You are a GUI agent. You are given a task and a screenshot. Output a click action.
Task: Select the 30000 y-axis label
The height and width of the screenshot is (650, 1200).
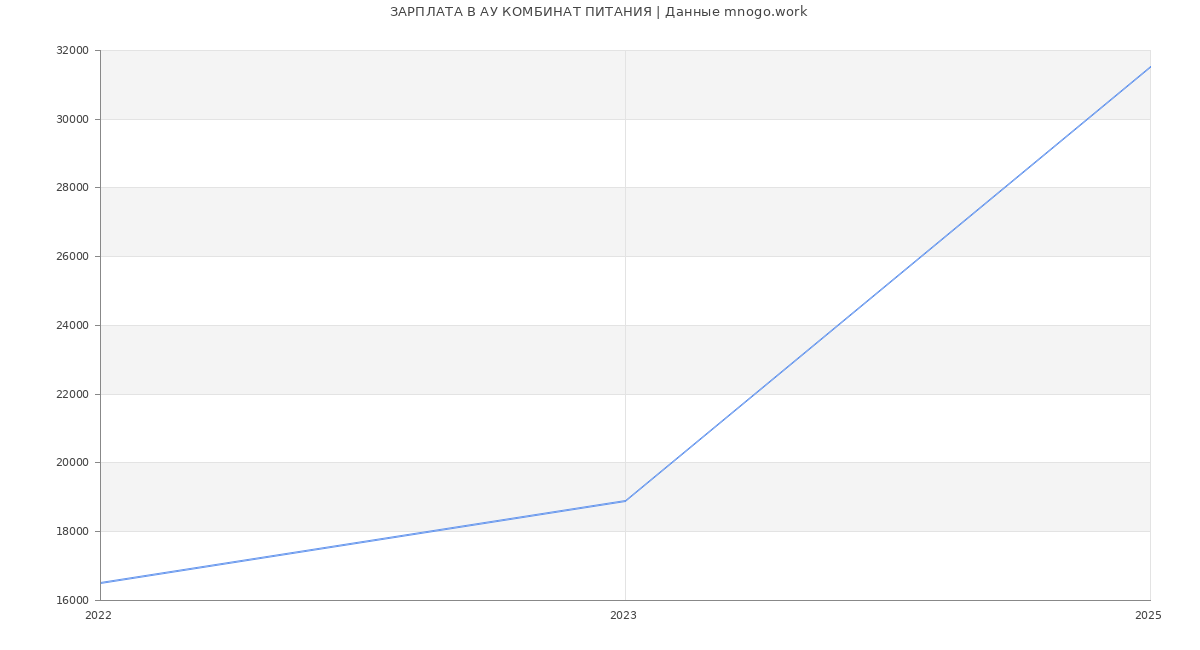tap(72, 119)
